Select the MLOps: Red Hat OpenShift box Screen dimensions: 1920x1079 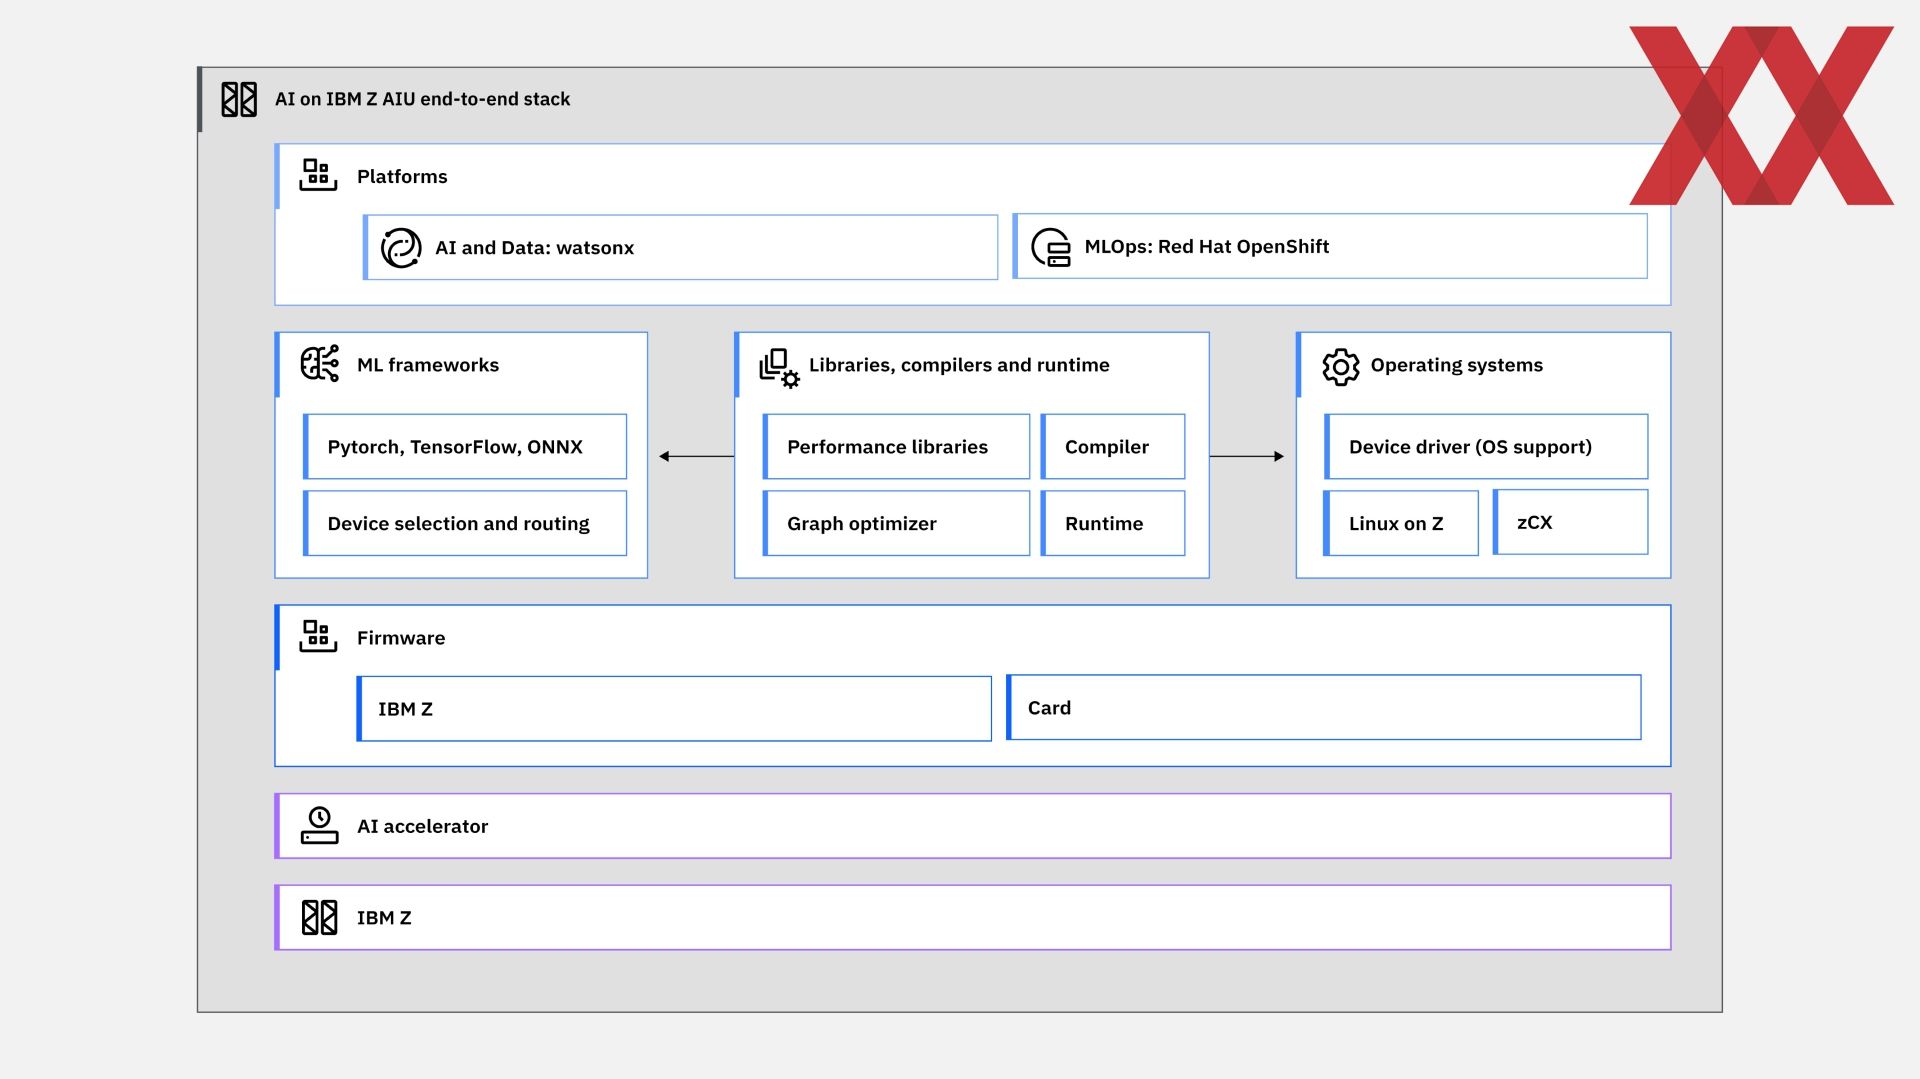coord(1330,246)
